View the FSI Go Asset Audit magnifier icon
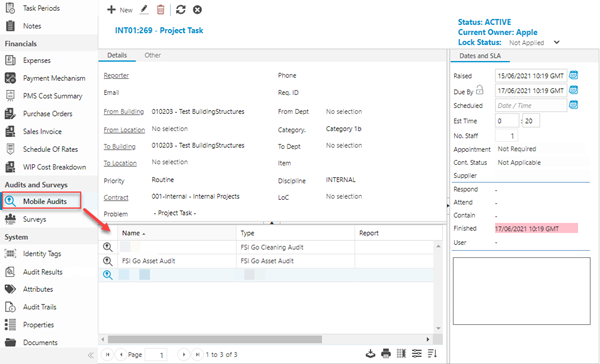 click(x=108, y=261)
